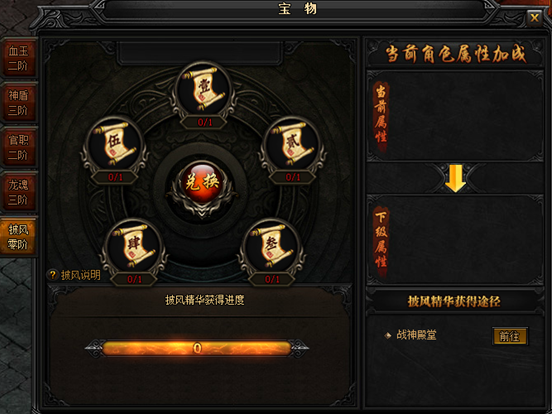Click the 叁 scroll icon
This screenshot has width=552, height=415.
click(272, 245)
